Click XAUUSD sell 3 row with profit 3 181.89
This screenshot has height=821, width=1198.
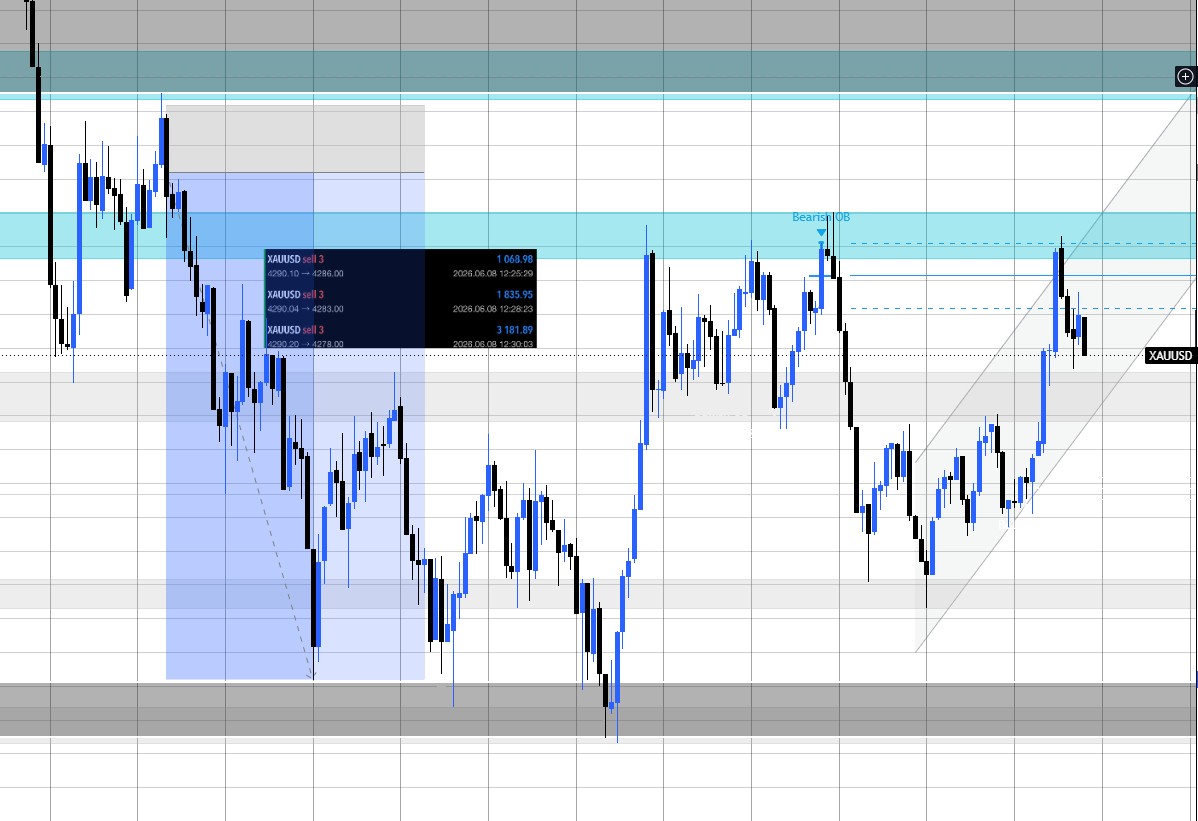[400, 336]
